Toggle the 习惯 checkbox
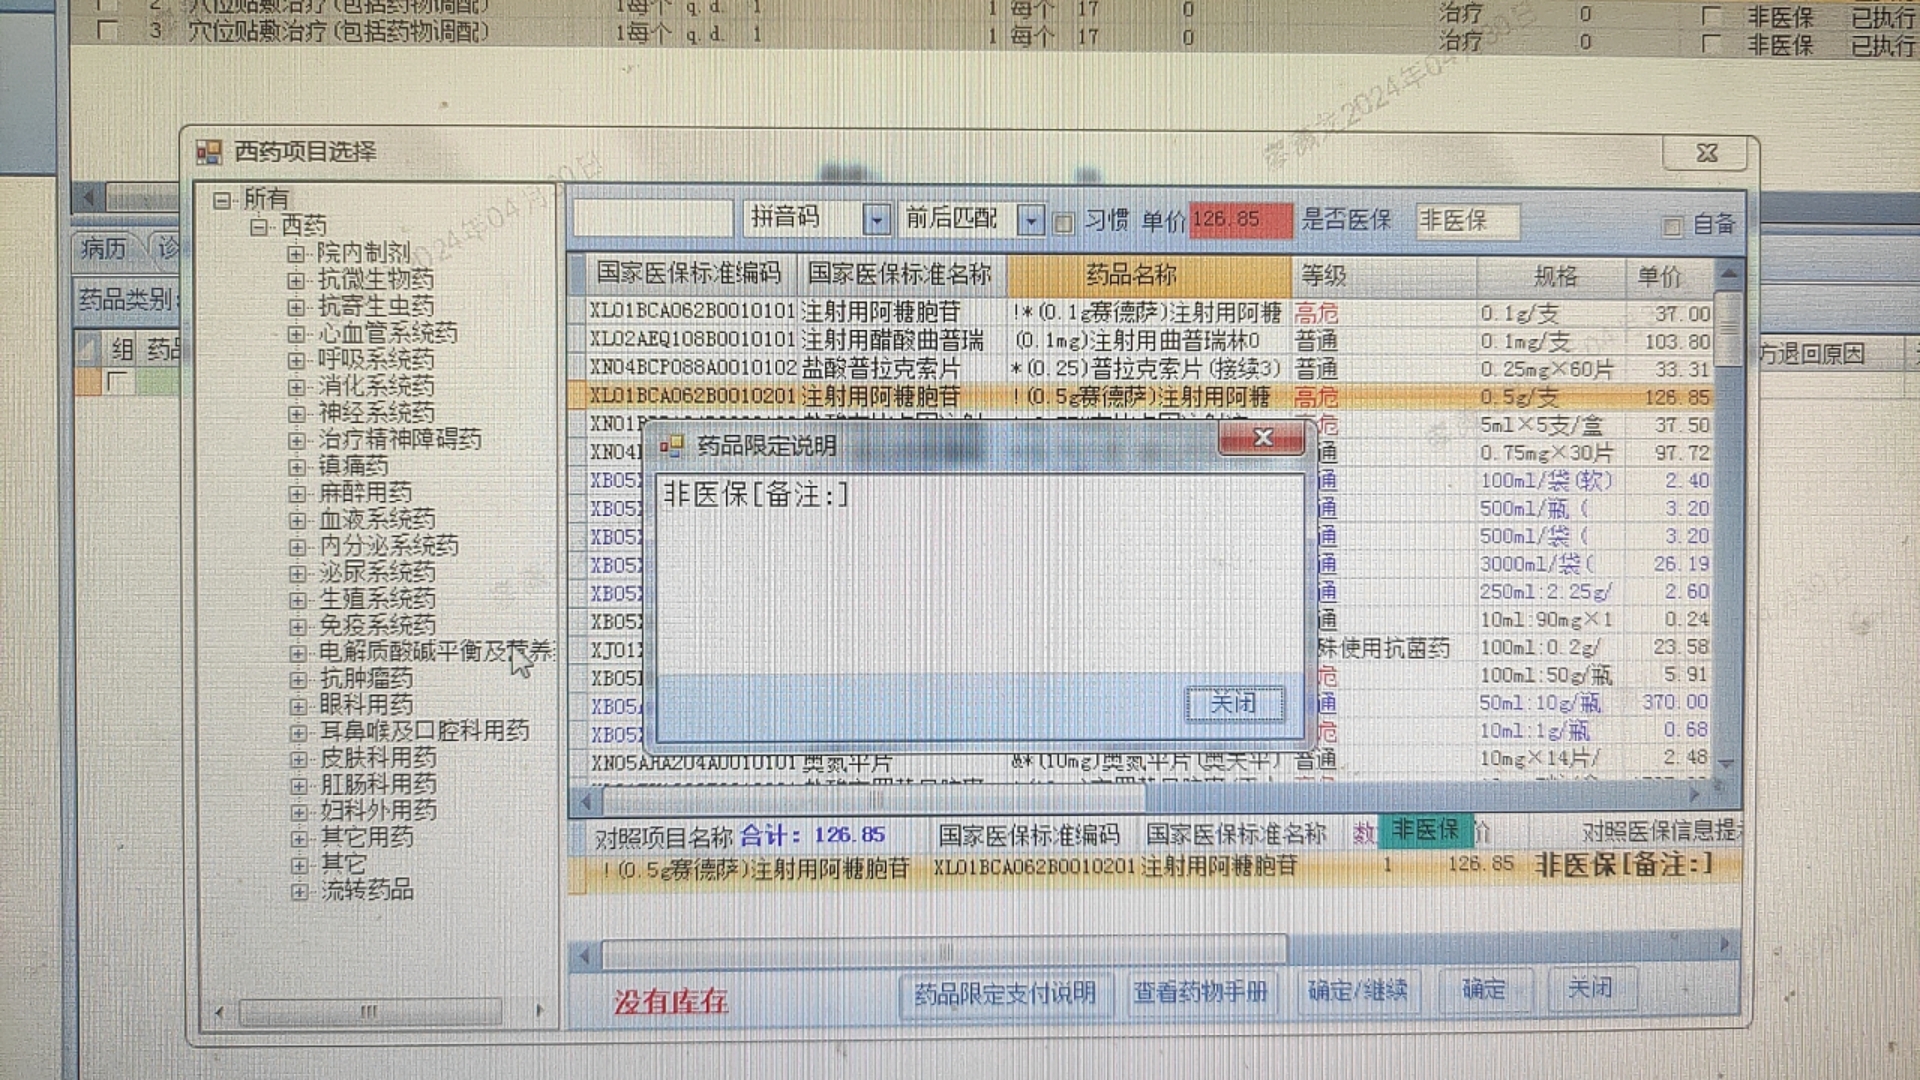 tap(1064, 222)
